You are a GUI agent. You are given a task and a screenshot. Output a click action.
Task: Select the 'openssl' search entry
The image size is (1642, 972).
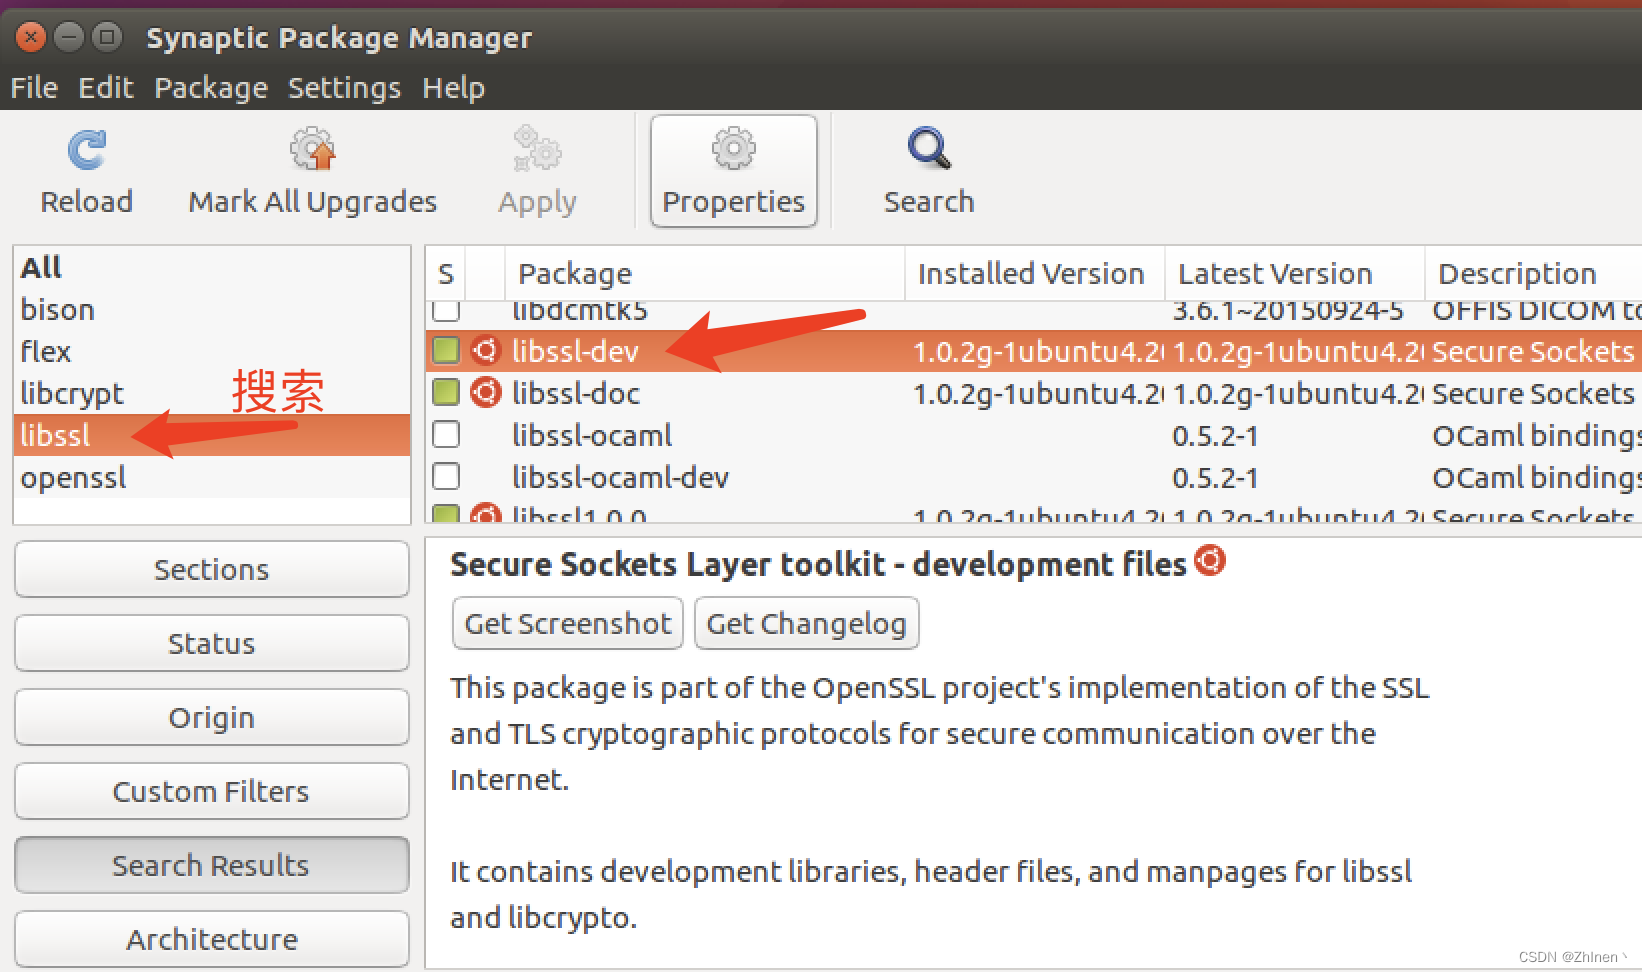point(212,477)
